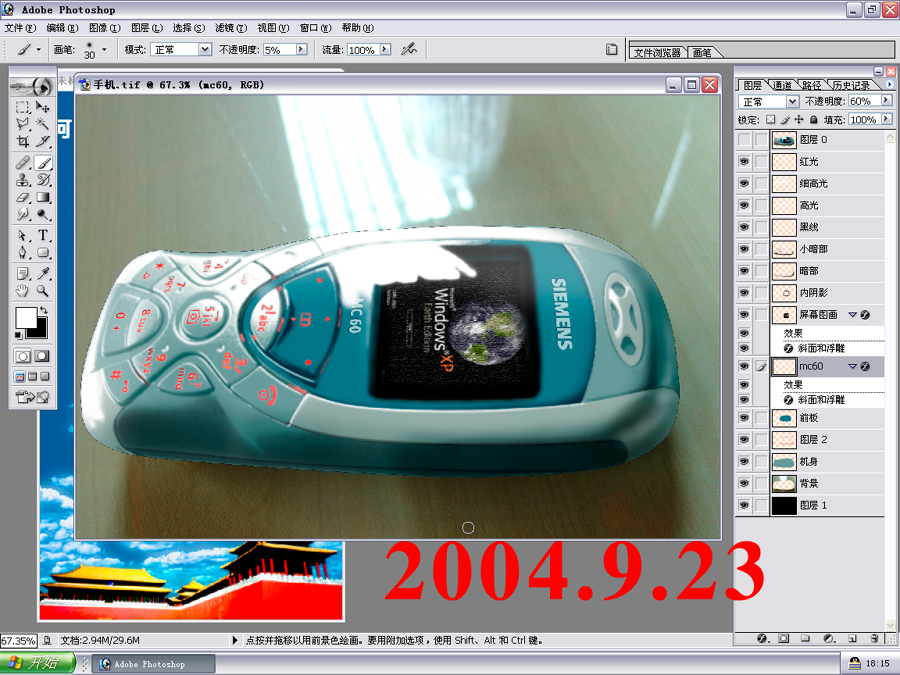Screen dimensions: 900x675
Task: Click Adobe Photoshop taskbar button
Action: tap(154, 664)
